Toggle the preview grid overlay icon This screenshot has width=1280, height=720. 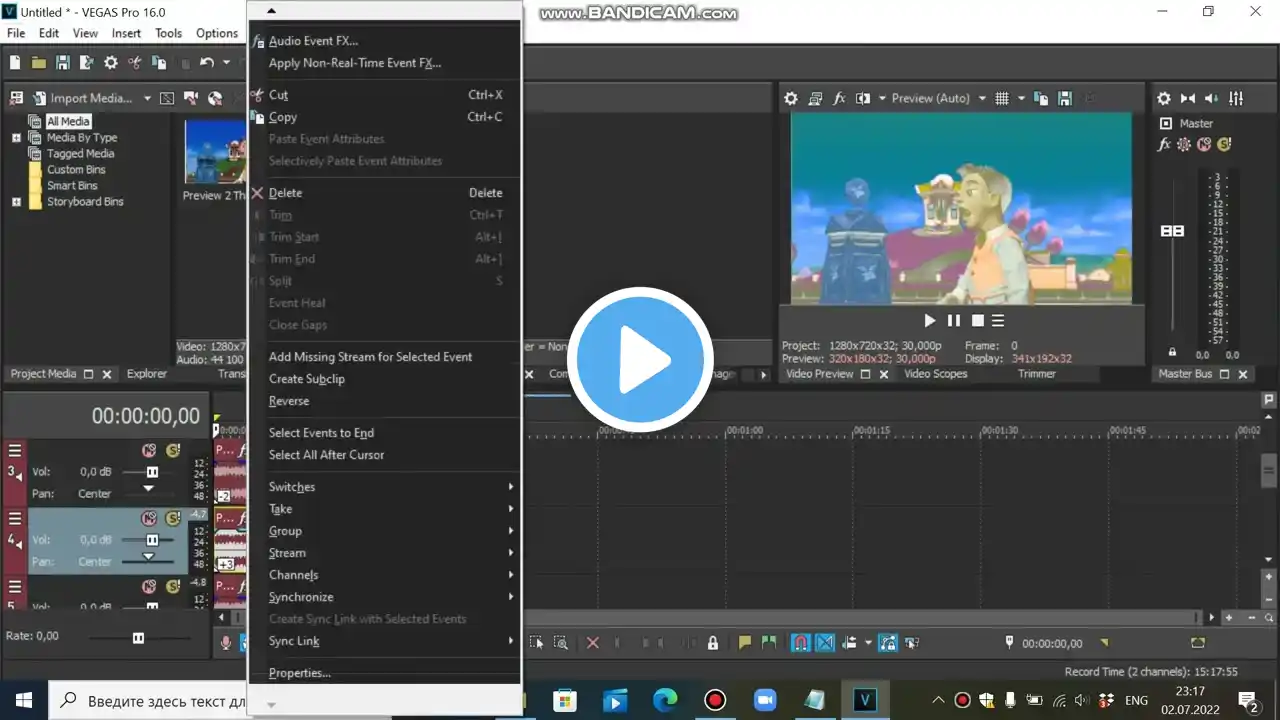1002,98
